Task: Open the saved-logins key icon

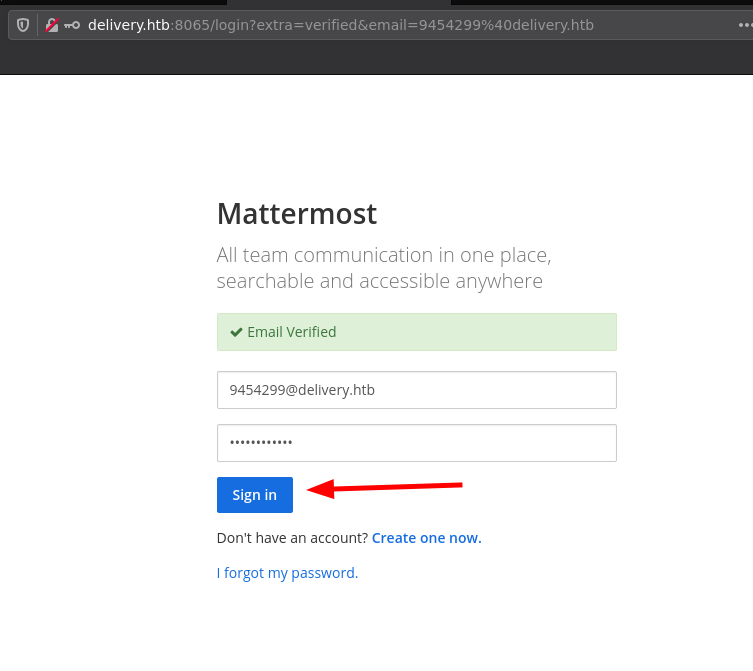Action: [72, 25]
